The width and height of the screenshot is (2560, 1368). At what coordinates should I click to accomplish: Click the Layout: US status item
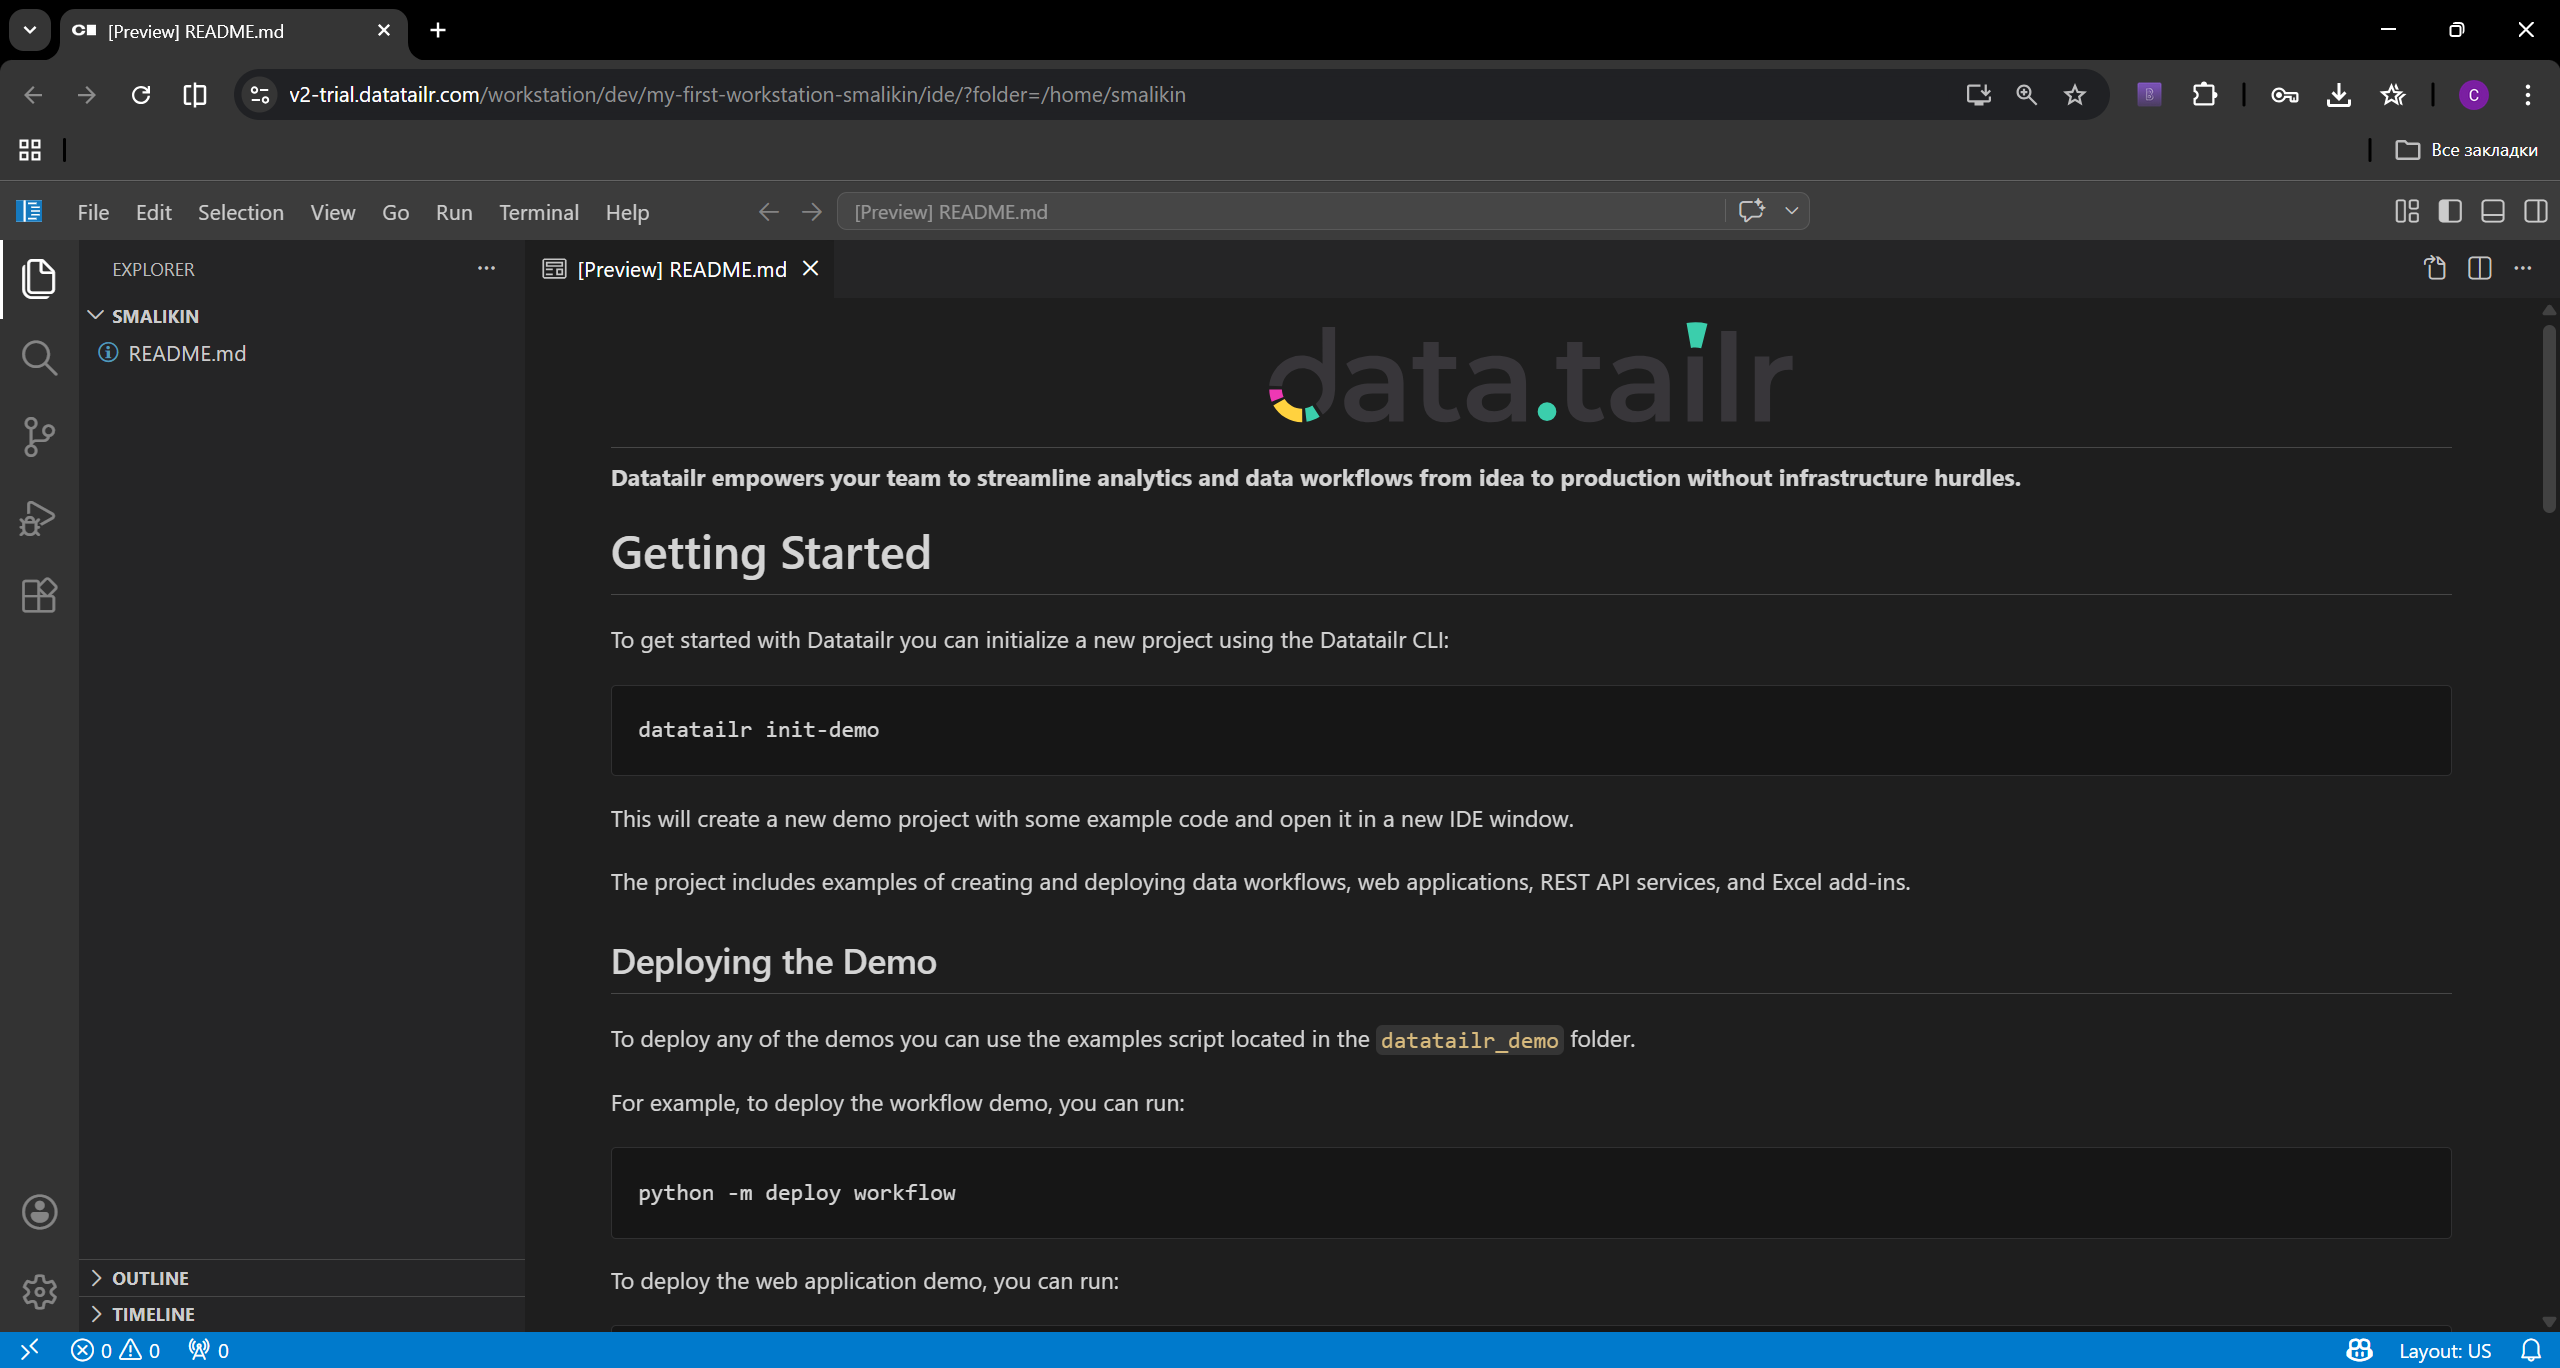pyautogui.click(x=2445, y=1350)
